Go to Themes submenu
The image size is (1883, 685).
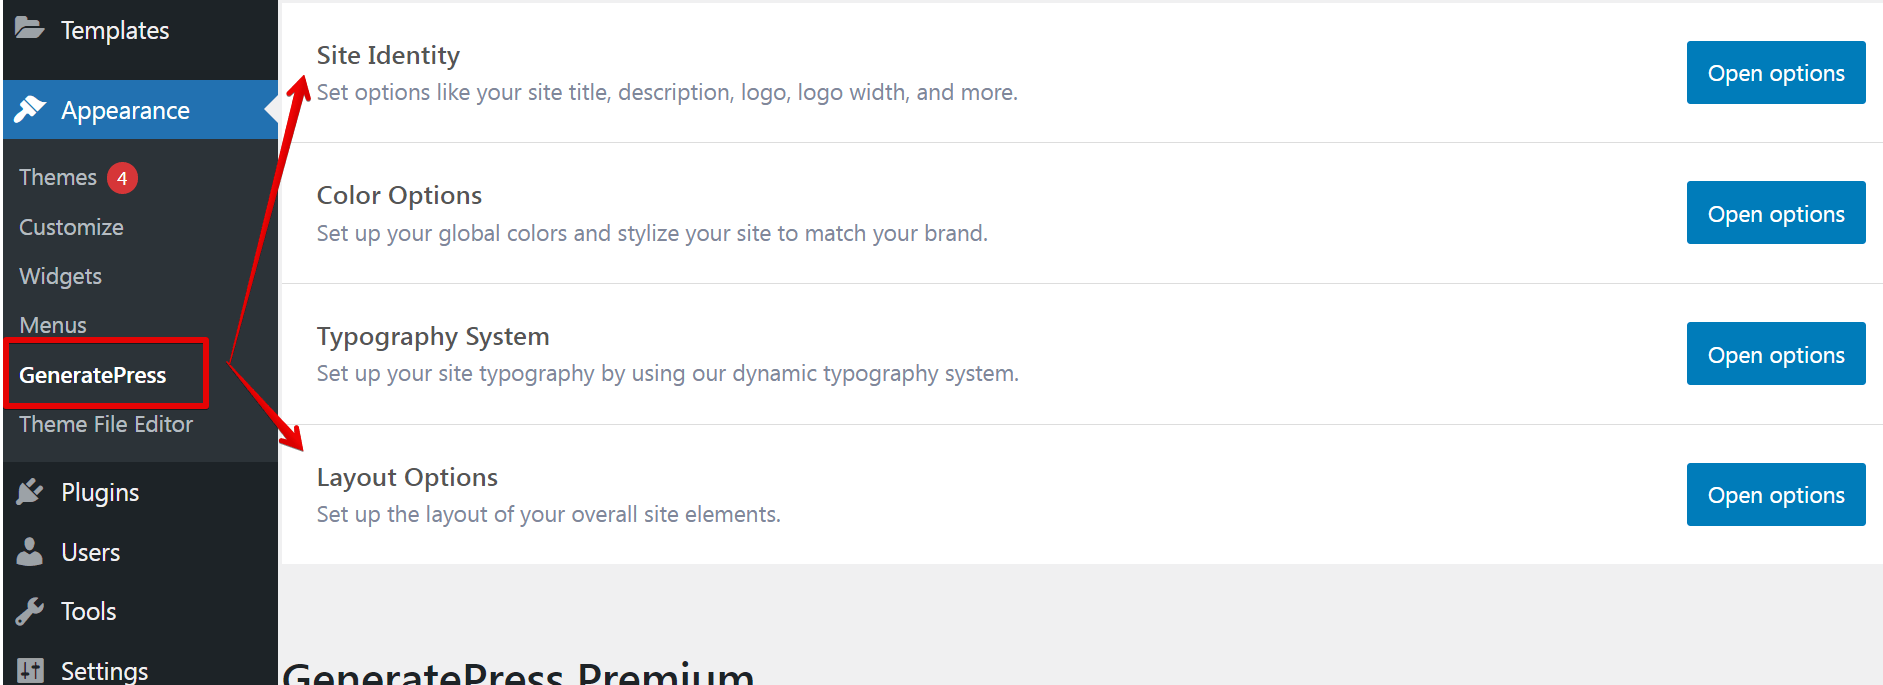pyautogui.click(x=58, y=177)
